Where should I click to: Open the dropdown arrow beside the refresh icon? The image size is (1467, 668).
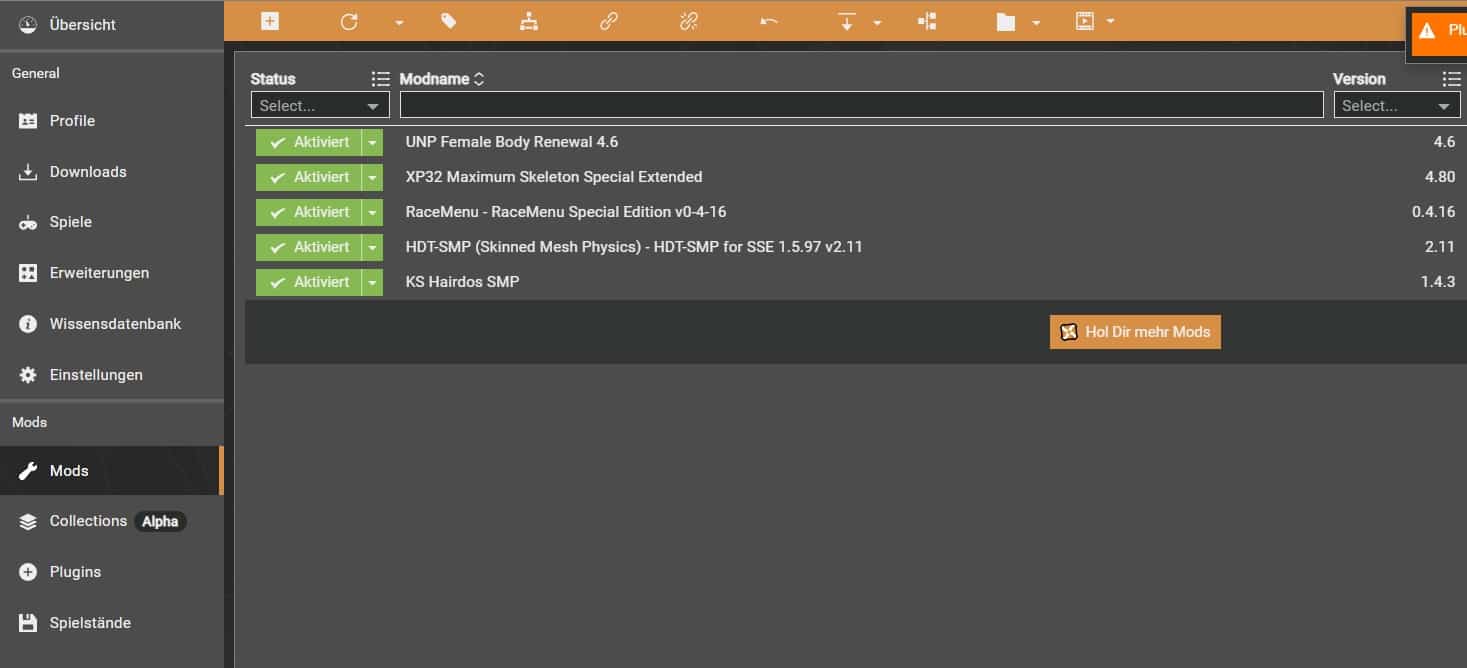click(x=399, y=22)
